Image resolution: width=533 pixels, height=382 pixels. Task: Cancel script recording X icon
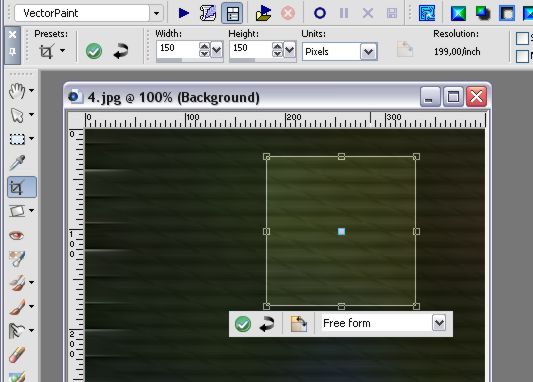pyautogui.click(x=368, y=13)
